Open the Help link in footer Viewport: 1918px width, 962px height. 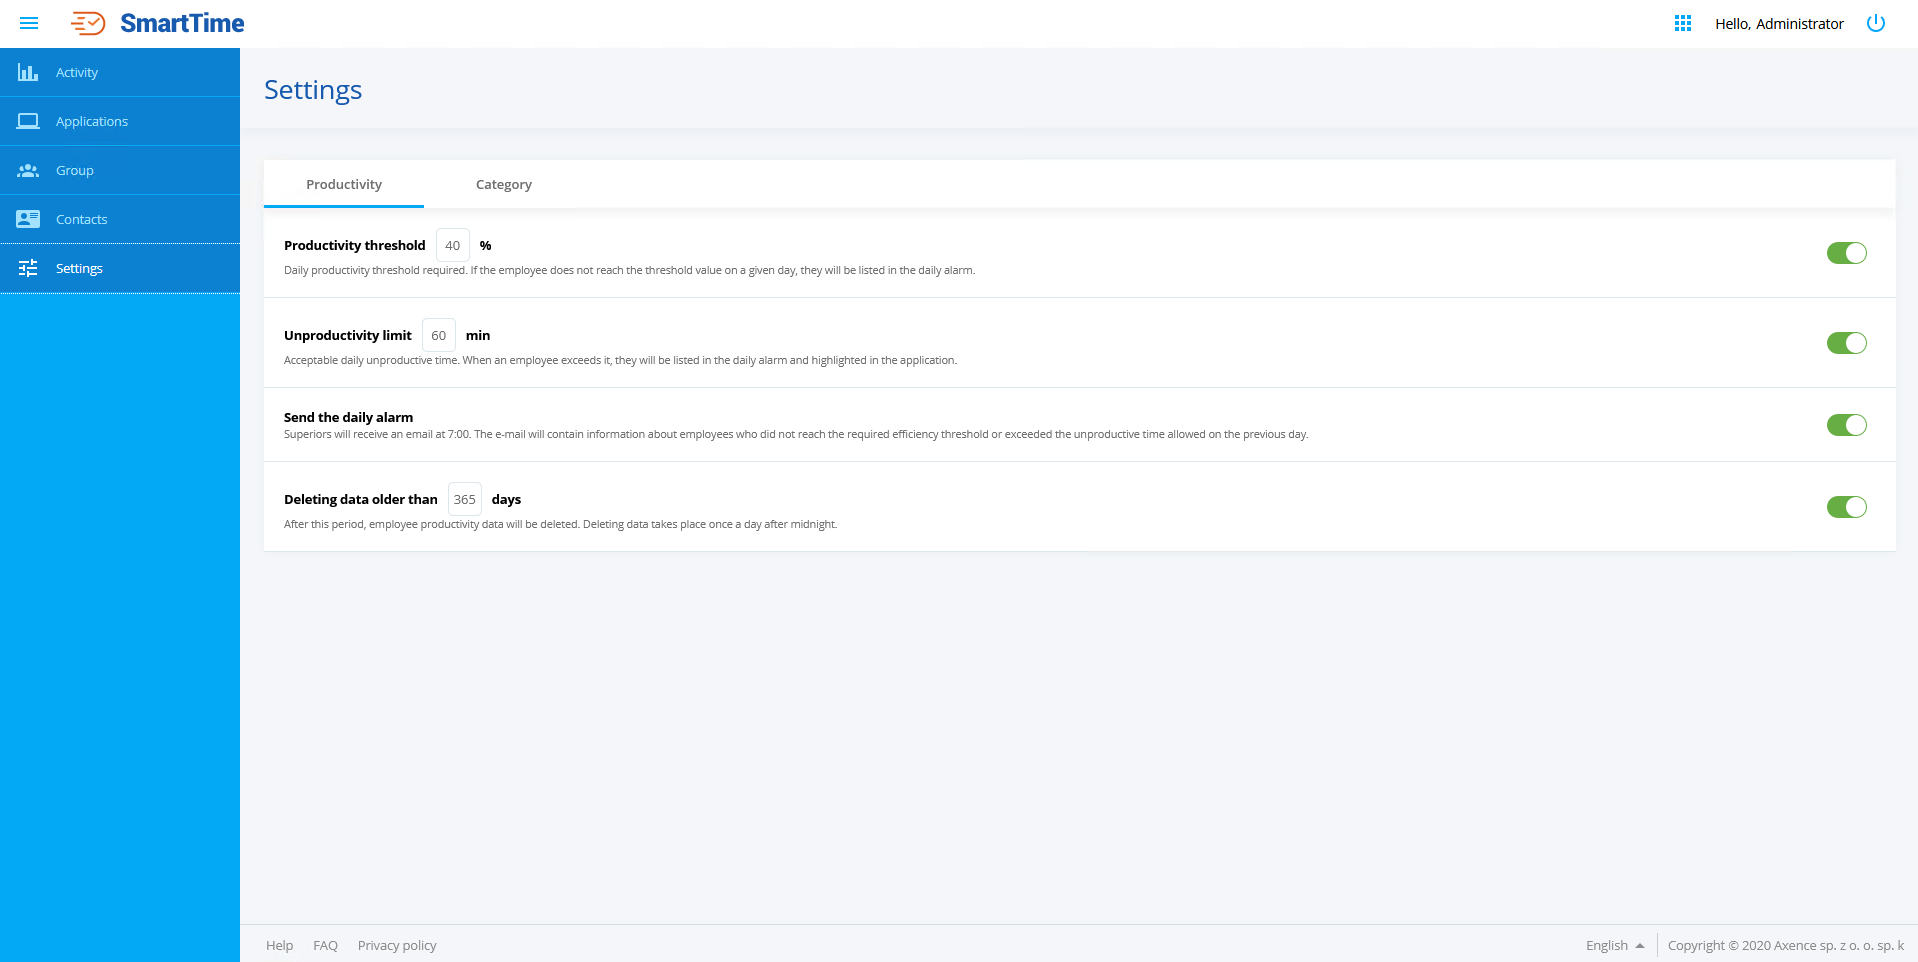pyautogui.click(x=279, y=945)
